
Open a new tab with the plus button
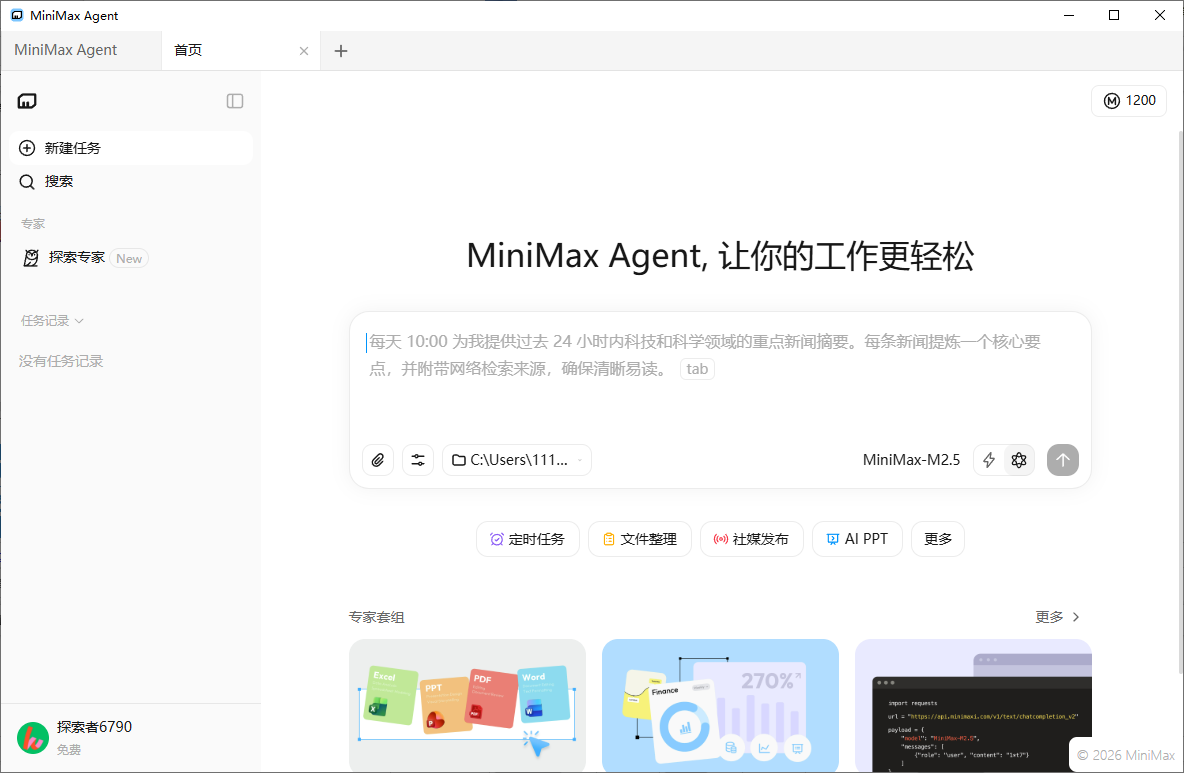341,50
